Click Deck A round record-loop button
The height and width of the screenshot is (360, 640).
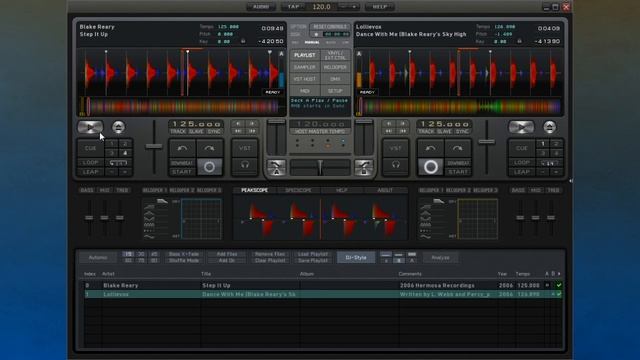click(209, 167)
